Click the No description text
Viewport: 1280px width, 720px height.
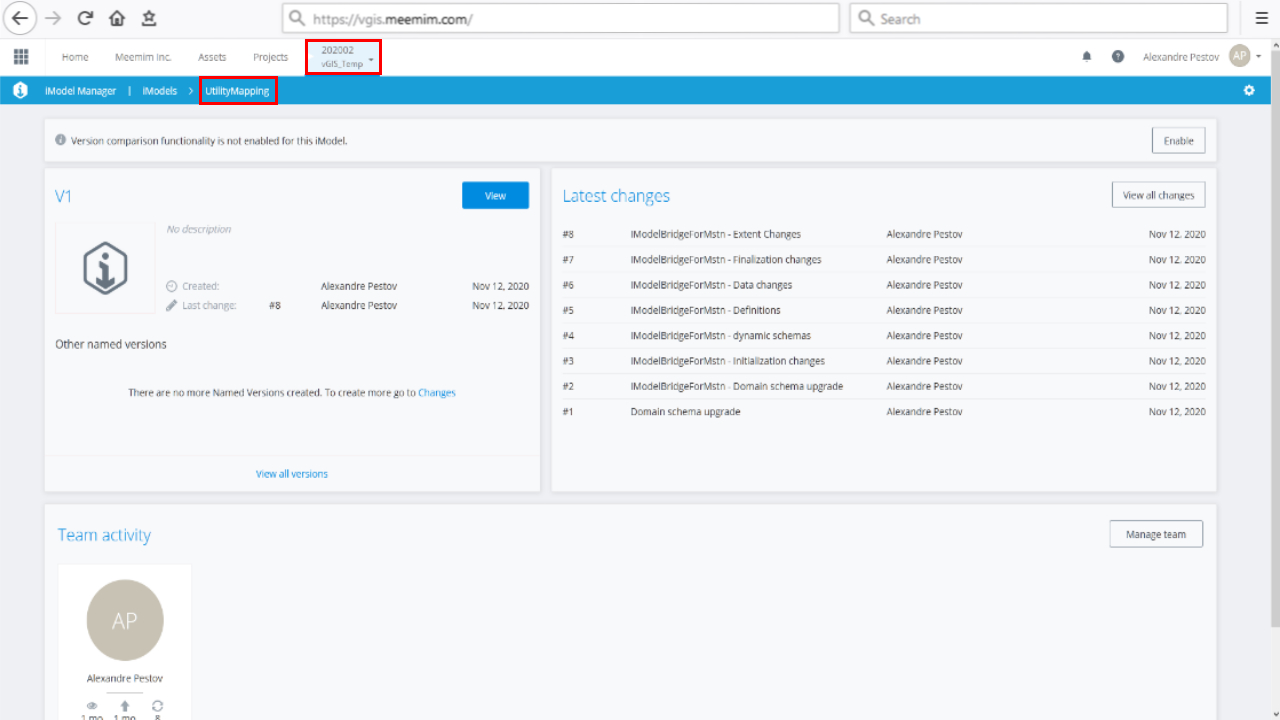tap(199, 229)
